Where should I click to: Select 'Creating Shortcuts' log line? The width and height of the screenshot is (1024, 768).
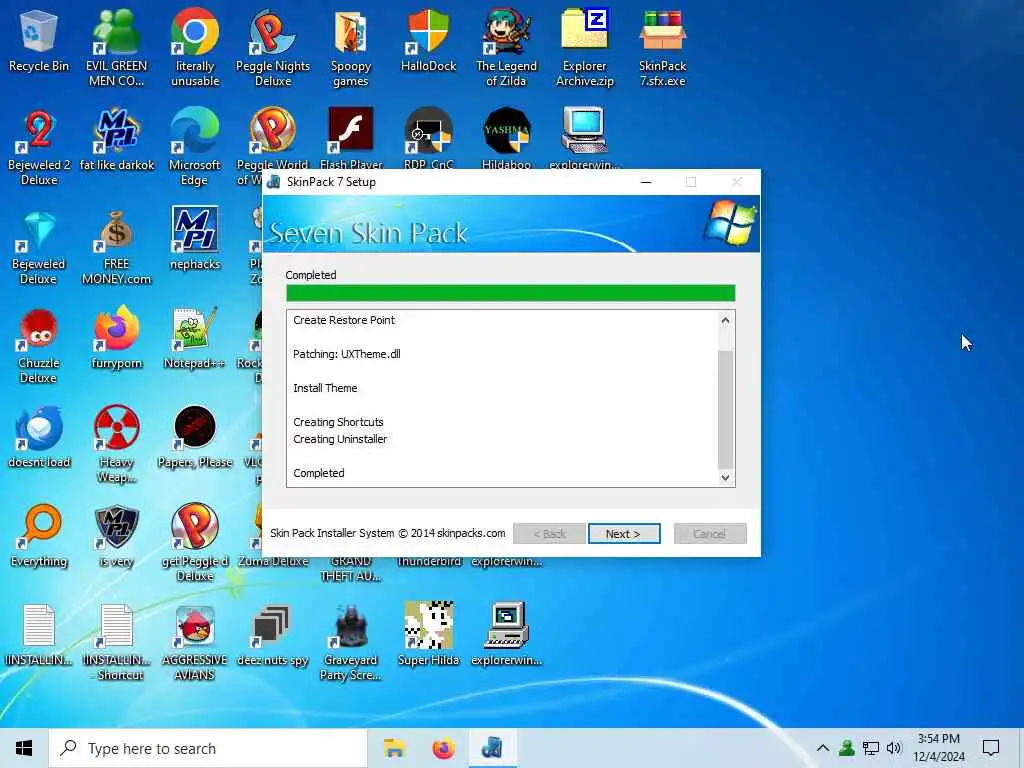[x=338, y=422]
